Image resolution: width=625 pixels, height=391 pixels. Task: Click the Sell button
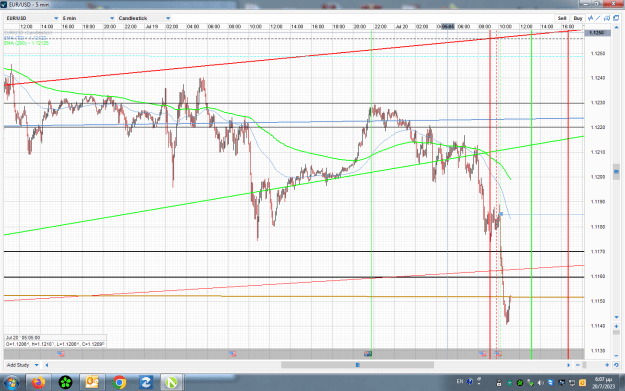tap(562, 18)
